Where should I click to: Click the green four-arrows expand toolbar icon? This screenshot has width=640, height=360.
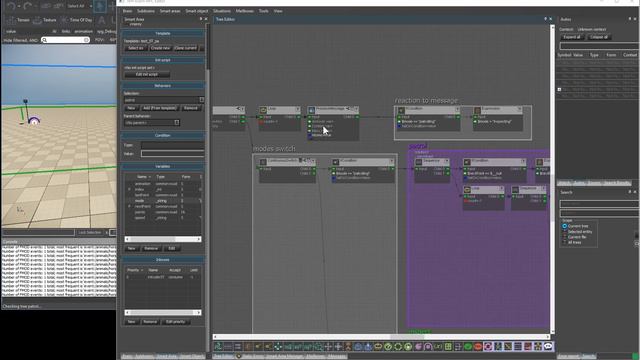point(278,347)
